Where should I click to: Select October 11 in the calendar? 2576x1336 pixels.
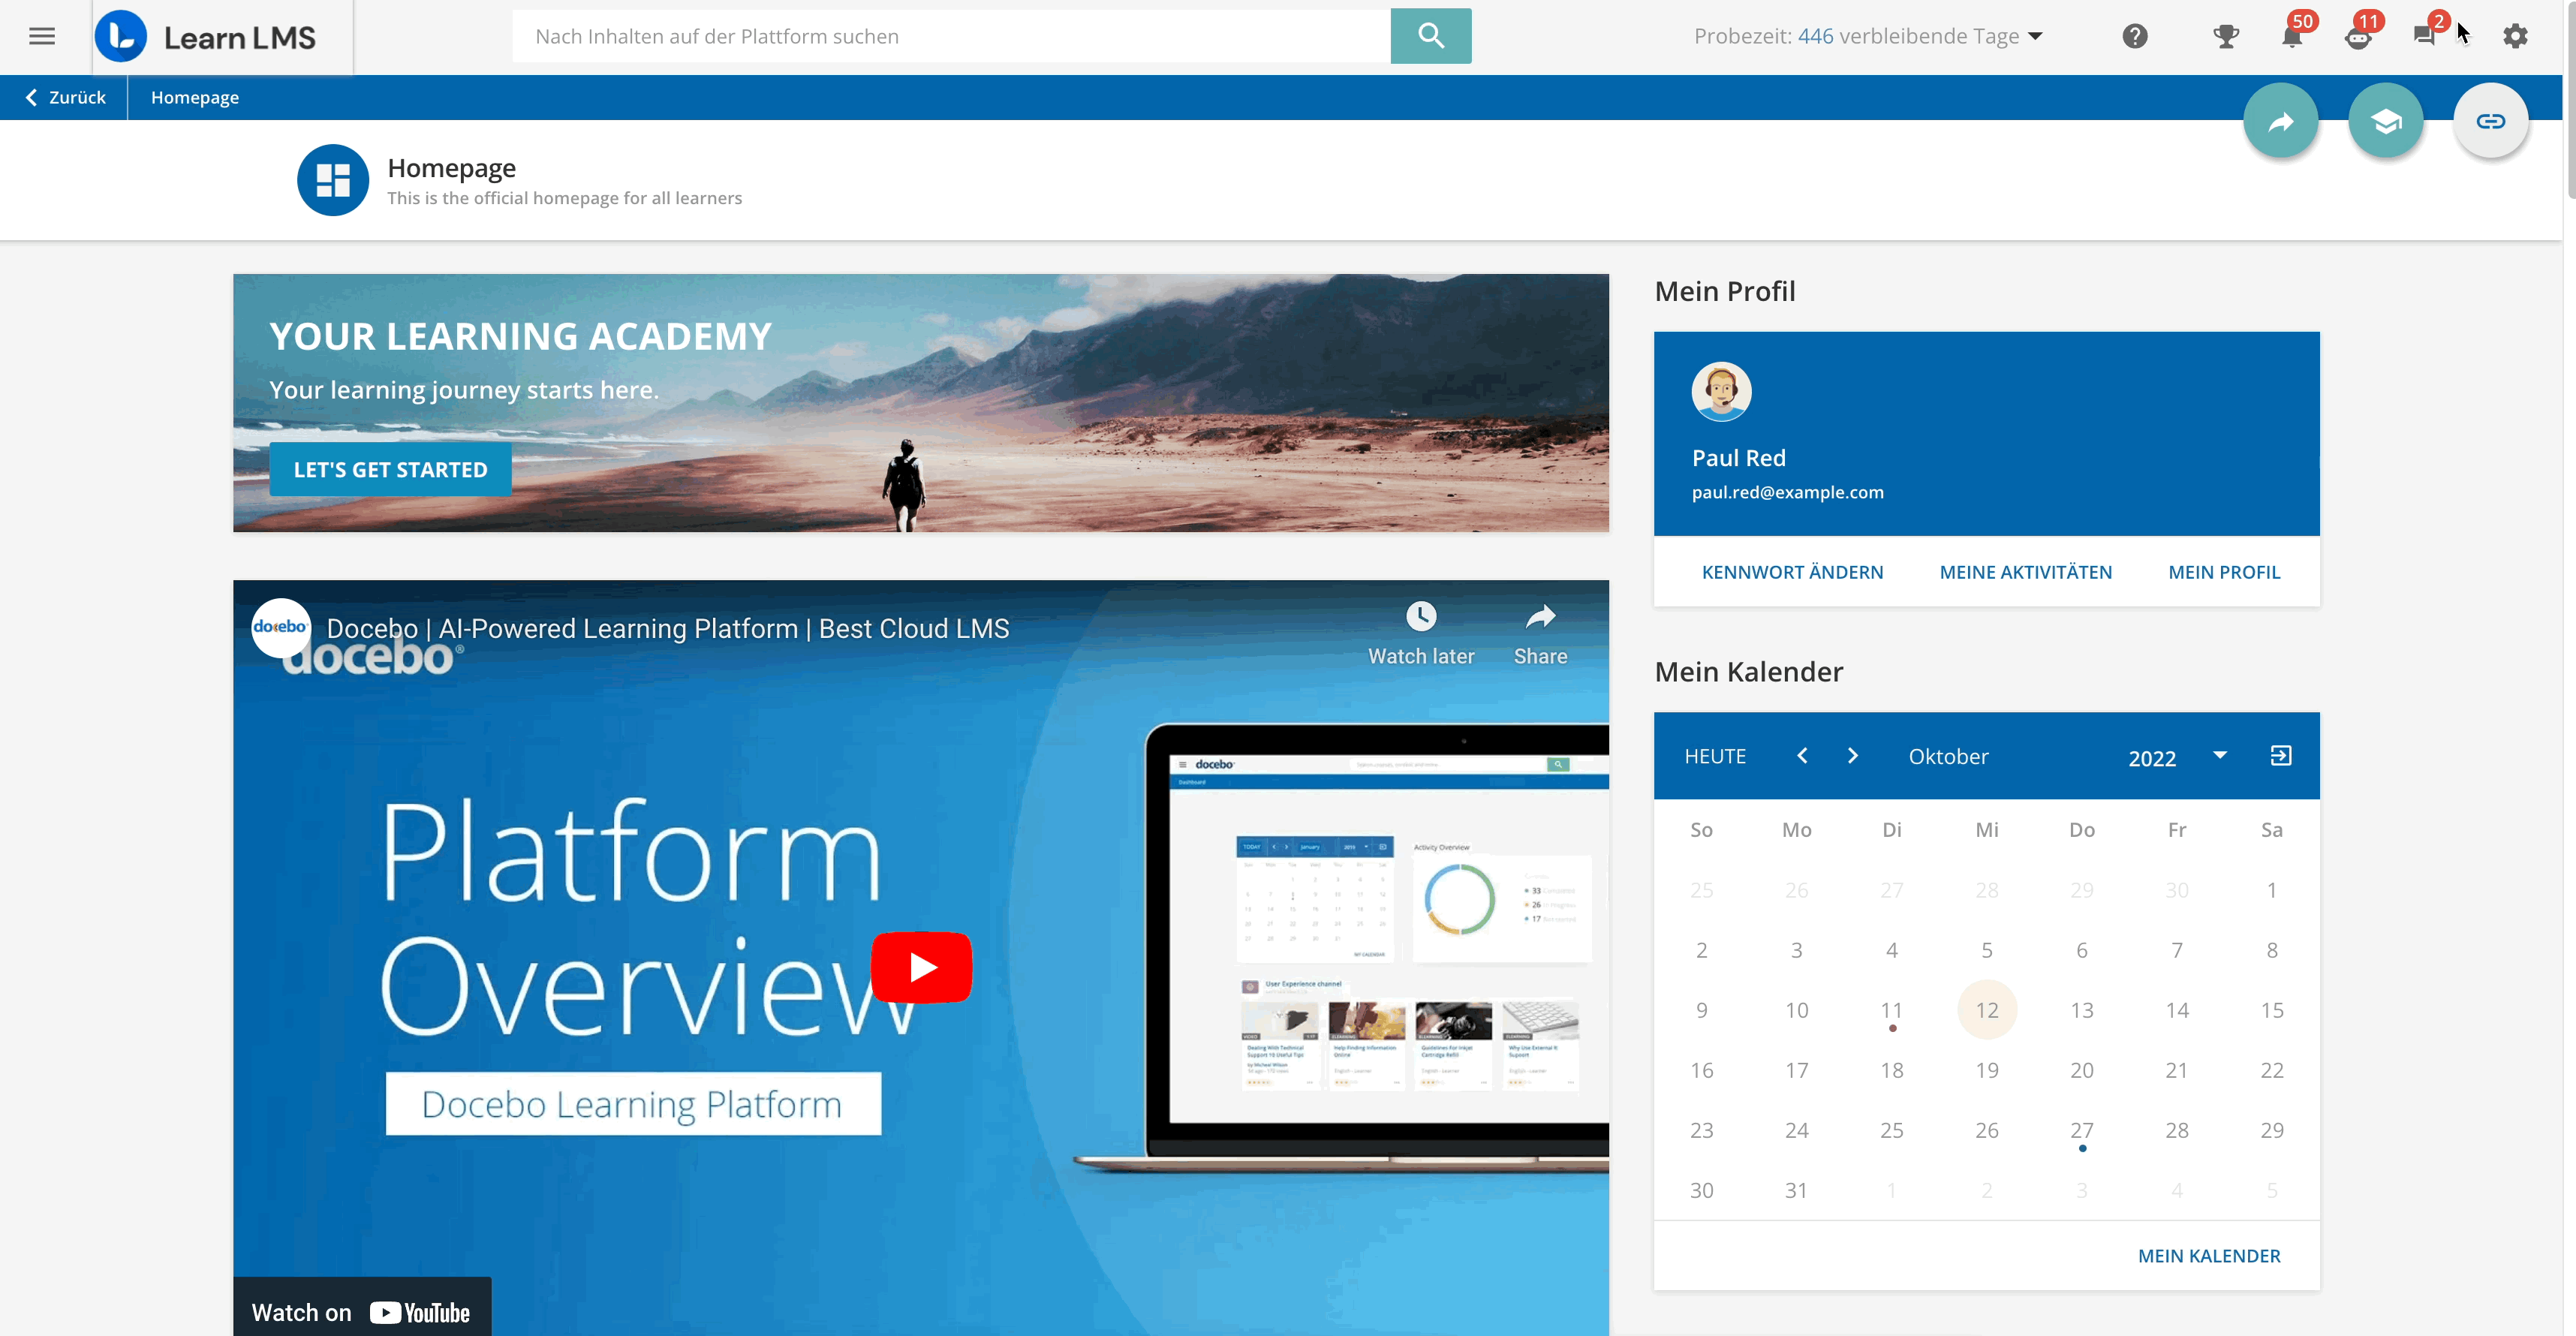(x=1891, y=1010)
